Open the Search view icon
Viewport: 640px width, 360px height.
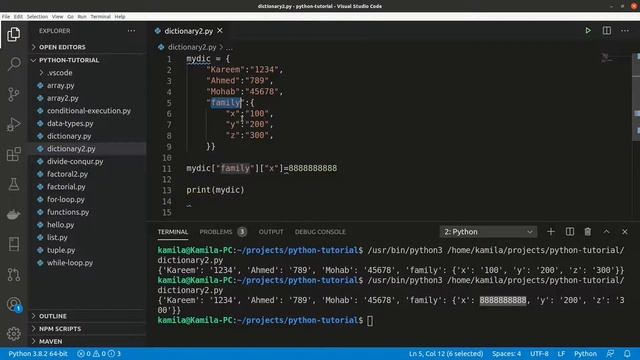click(x=13, y=64)
